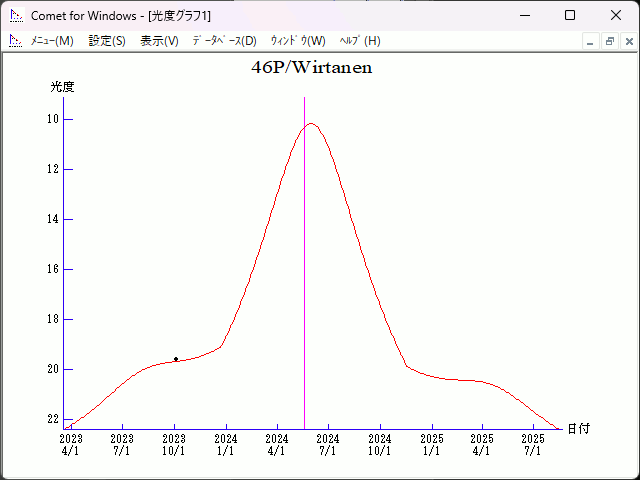
Task: Click the 2023 10/1 date label
Action: click(x=174, y=445)
